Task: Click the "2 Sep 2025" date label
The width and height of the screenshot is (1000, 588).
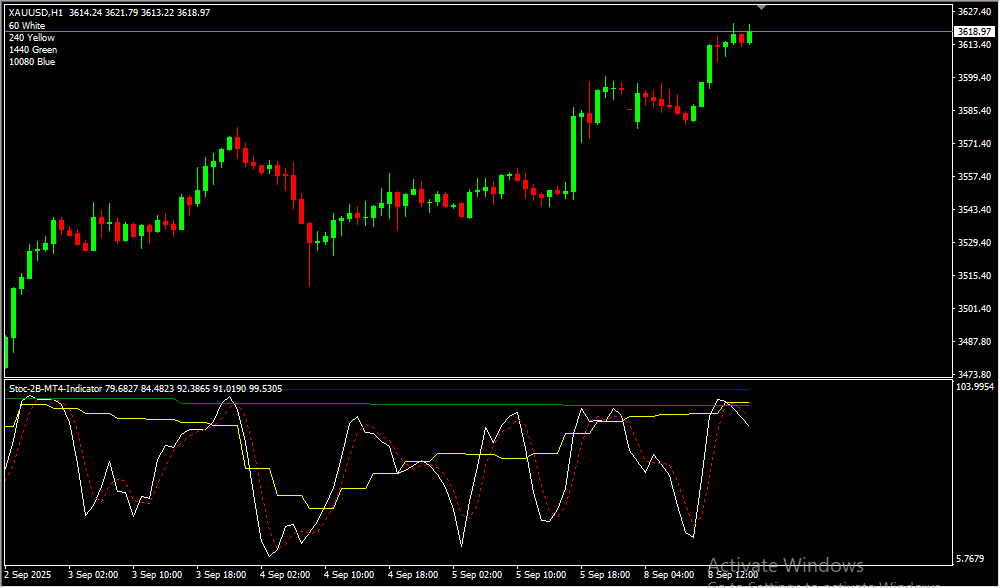Action: [x=27, y=575]
